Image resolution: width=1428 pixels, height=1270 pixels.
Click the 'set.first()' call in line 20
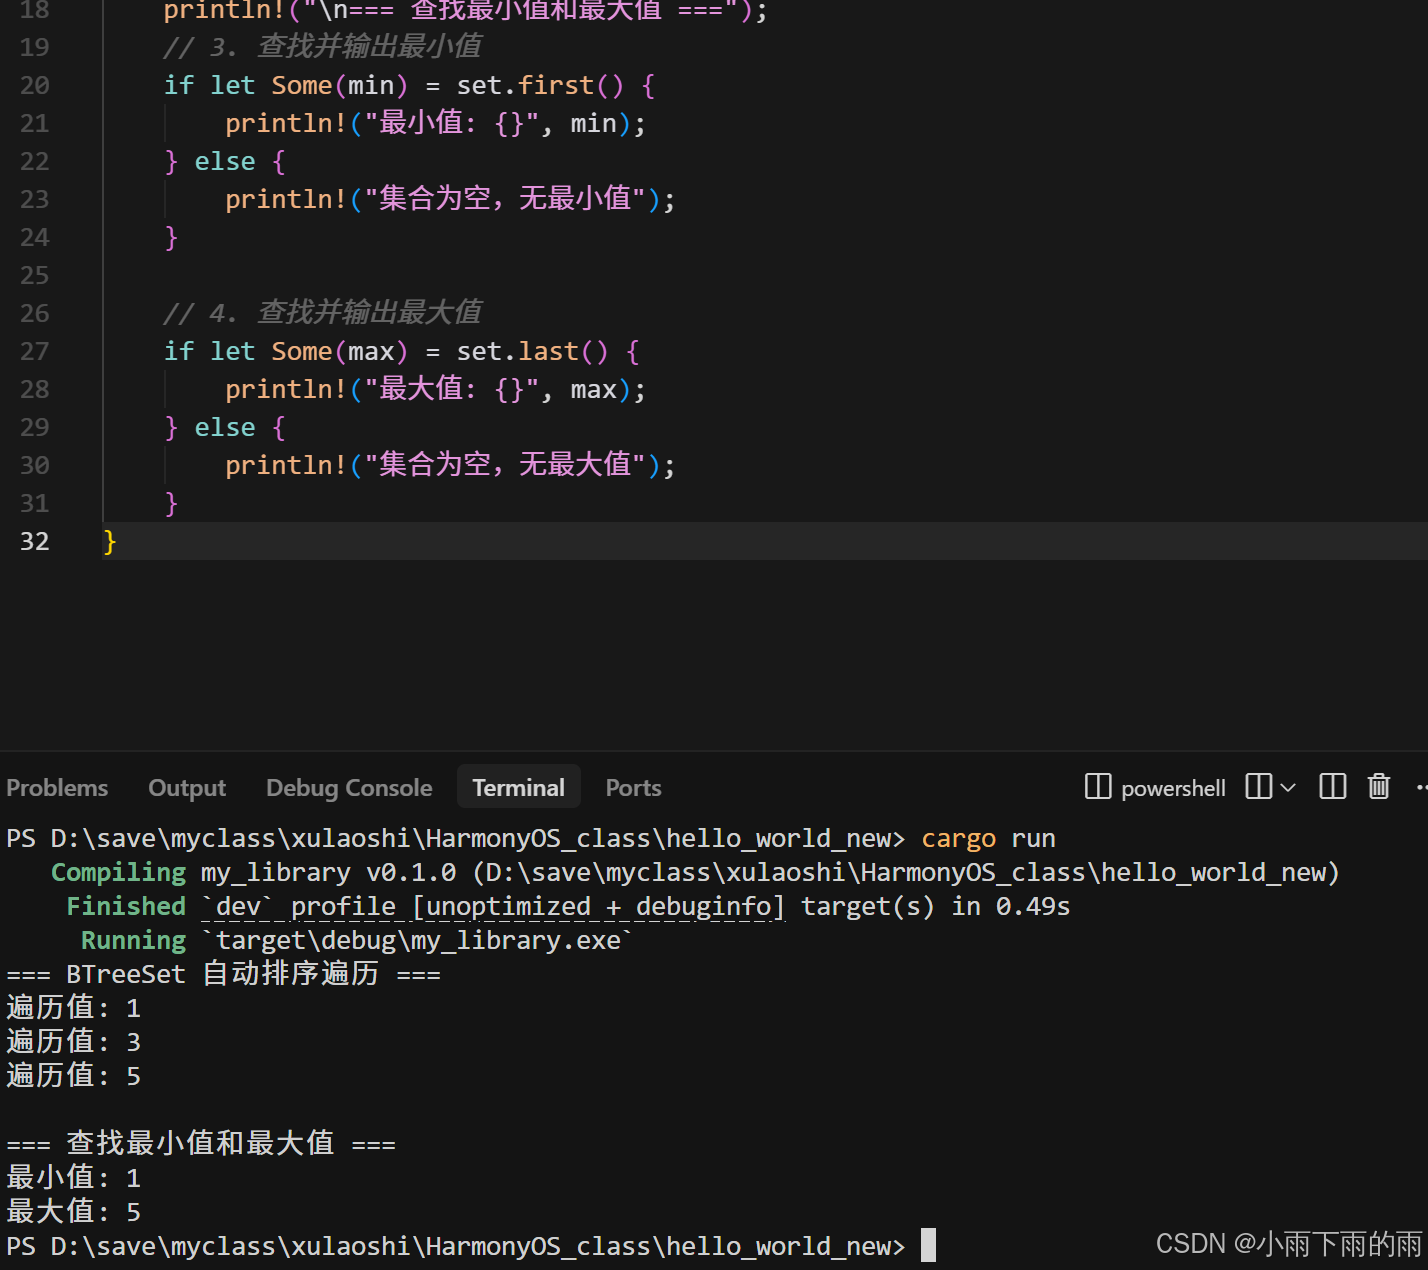point(540,85)
